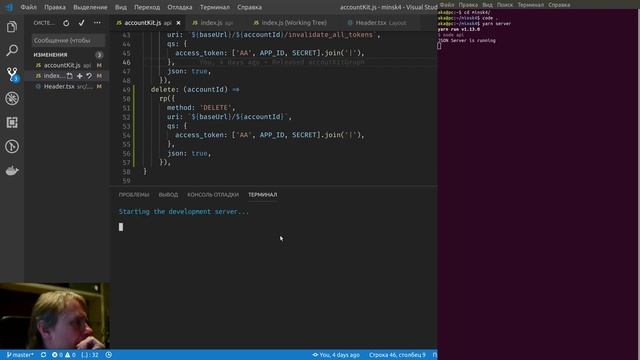640x360 pixels.
Task: Open the КОНСОЛЬ ОТЛАДКИ panel tab
Action: point(213,195)
